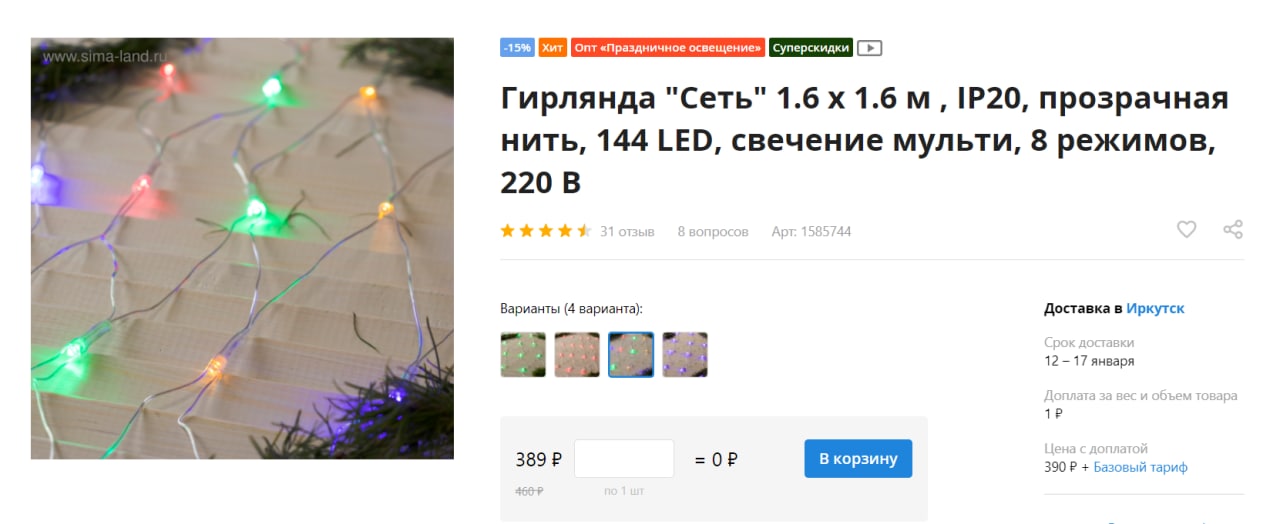Open the 'Суперскидки' green badge

pyautogui.click(x=811, y=47)
